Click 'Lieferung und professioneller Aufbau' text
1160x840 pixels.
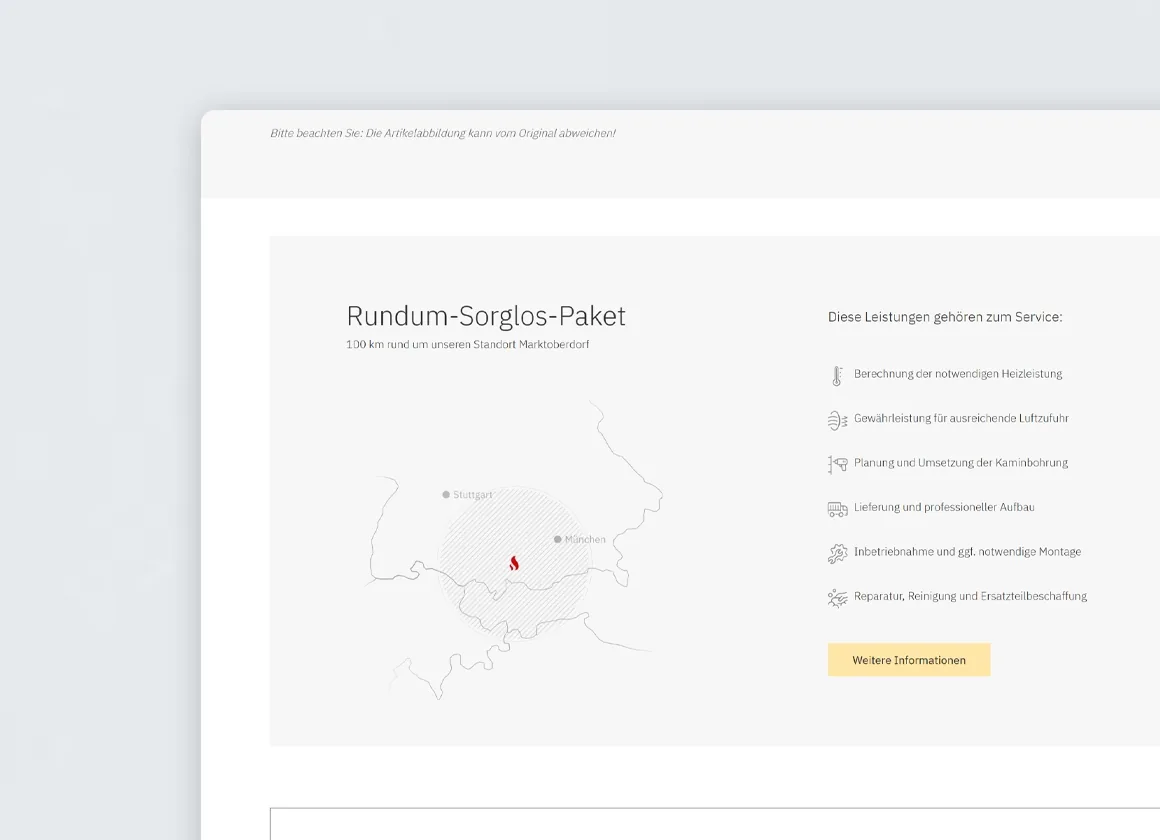tap(944, 507)
